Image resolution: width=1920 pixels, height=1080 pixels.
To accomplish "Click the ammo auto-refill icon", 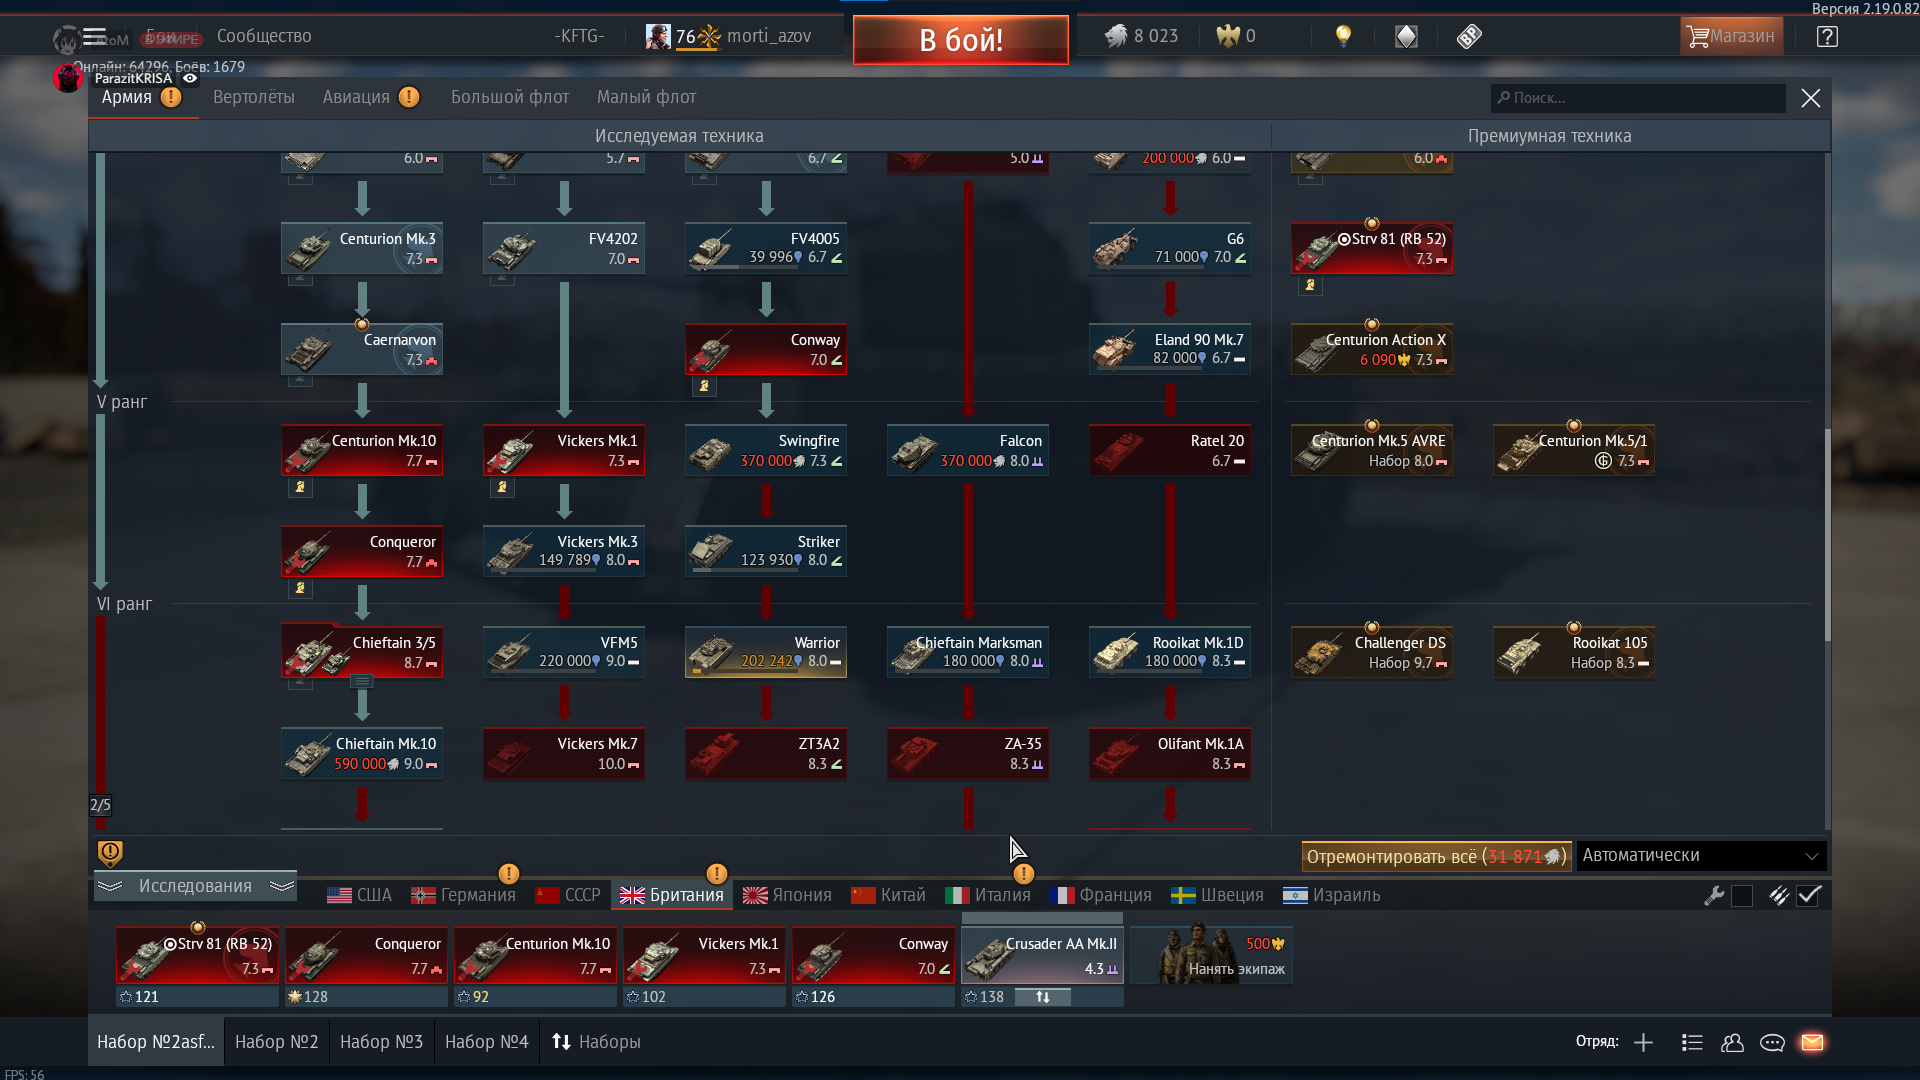I will click(1778, 896).
